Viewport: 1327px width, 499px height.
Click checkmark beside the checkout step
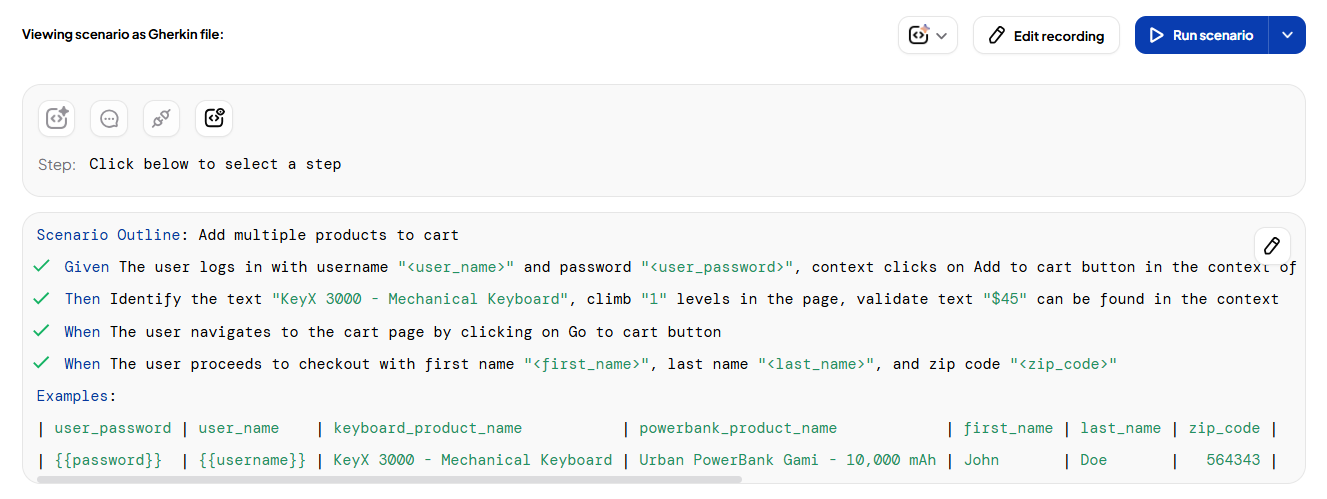[x=42, y=363]
